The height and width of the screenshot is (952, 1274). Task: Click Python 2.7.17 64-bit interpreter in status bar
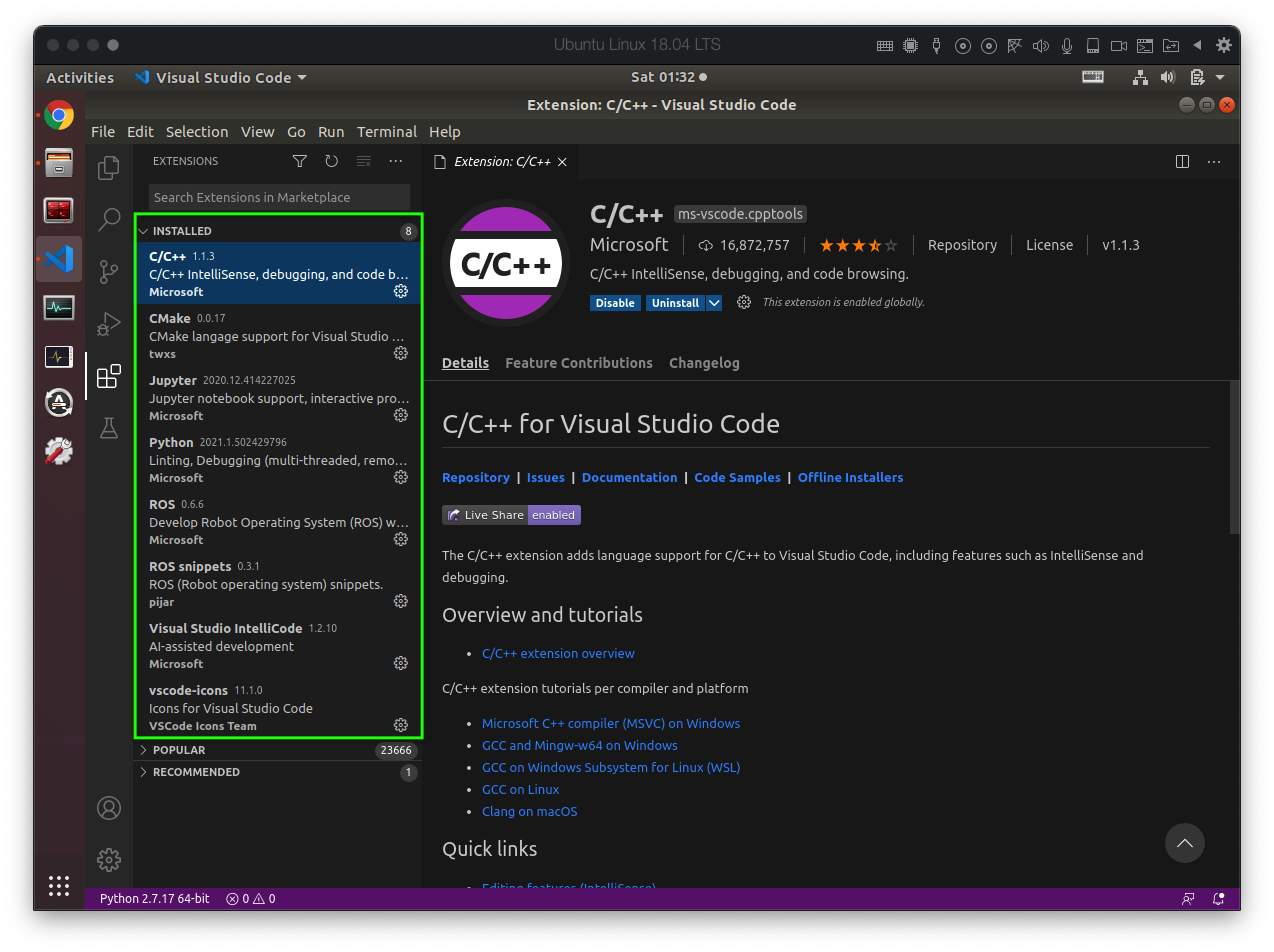(x=154, y=899)
